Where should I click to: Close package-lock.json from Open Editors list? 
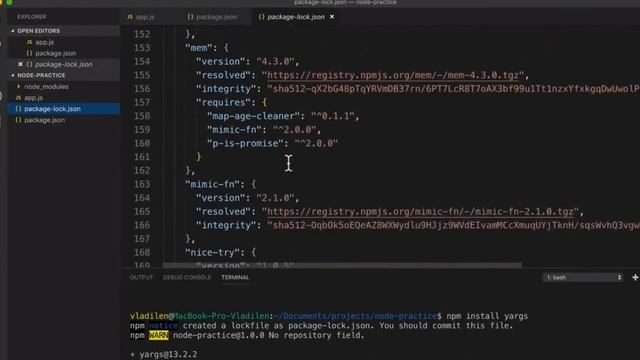click(x=20, y=64)
